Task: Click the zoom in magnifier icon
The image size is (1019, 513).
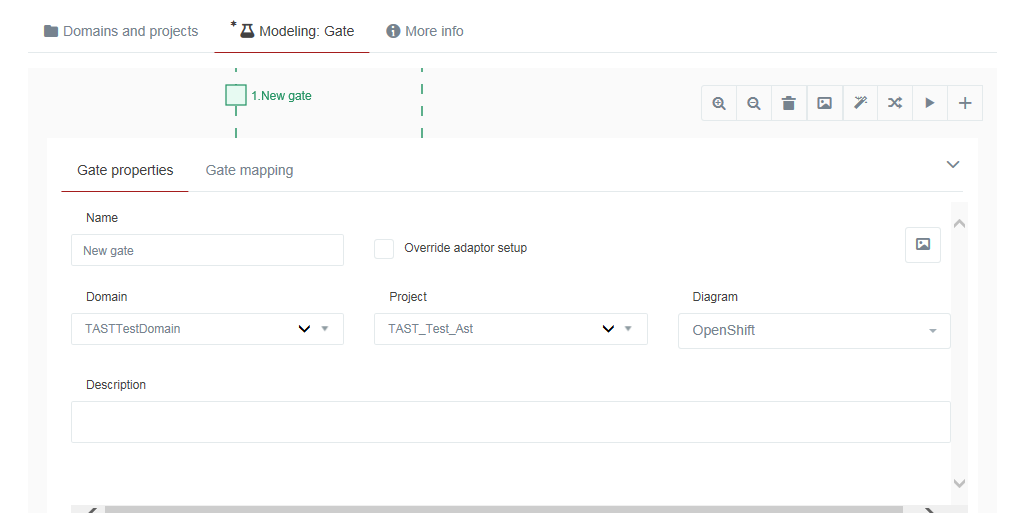Action: coord(719,103)
